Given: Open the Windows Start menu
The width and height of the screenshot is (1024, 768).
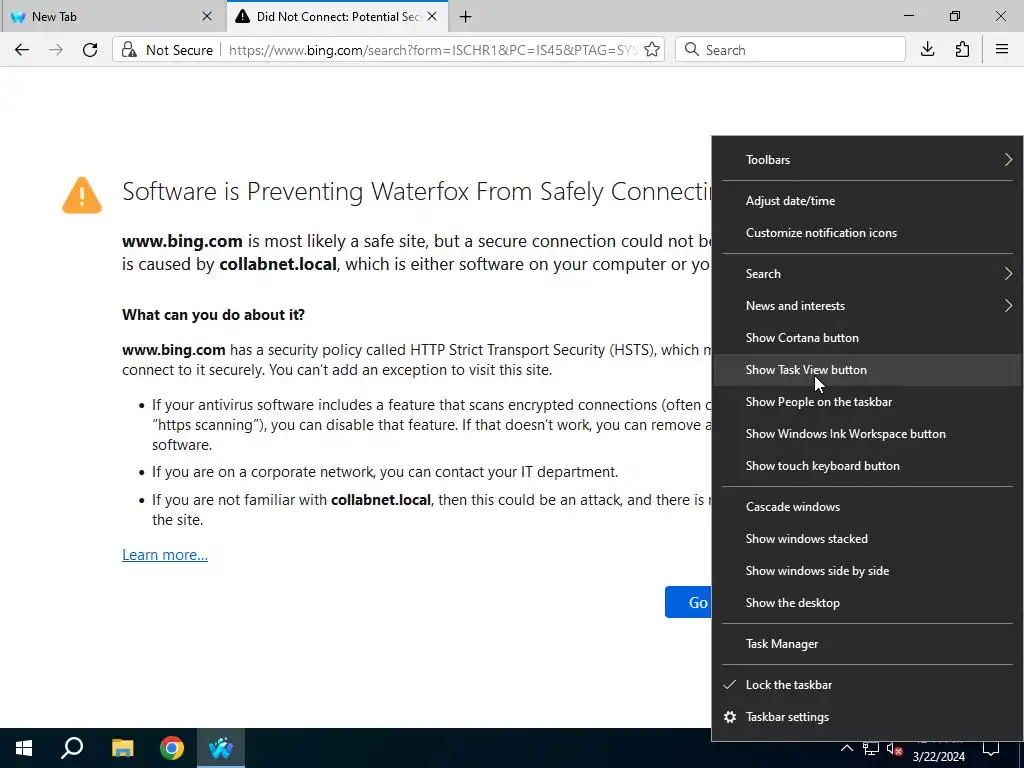Looking at the screenshot, I should [24, 748].
